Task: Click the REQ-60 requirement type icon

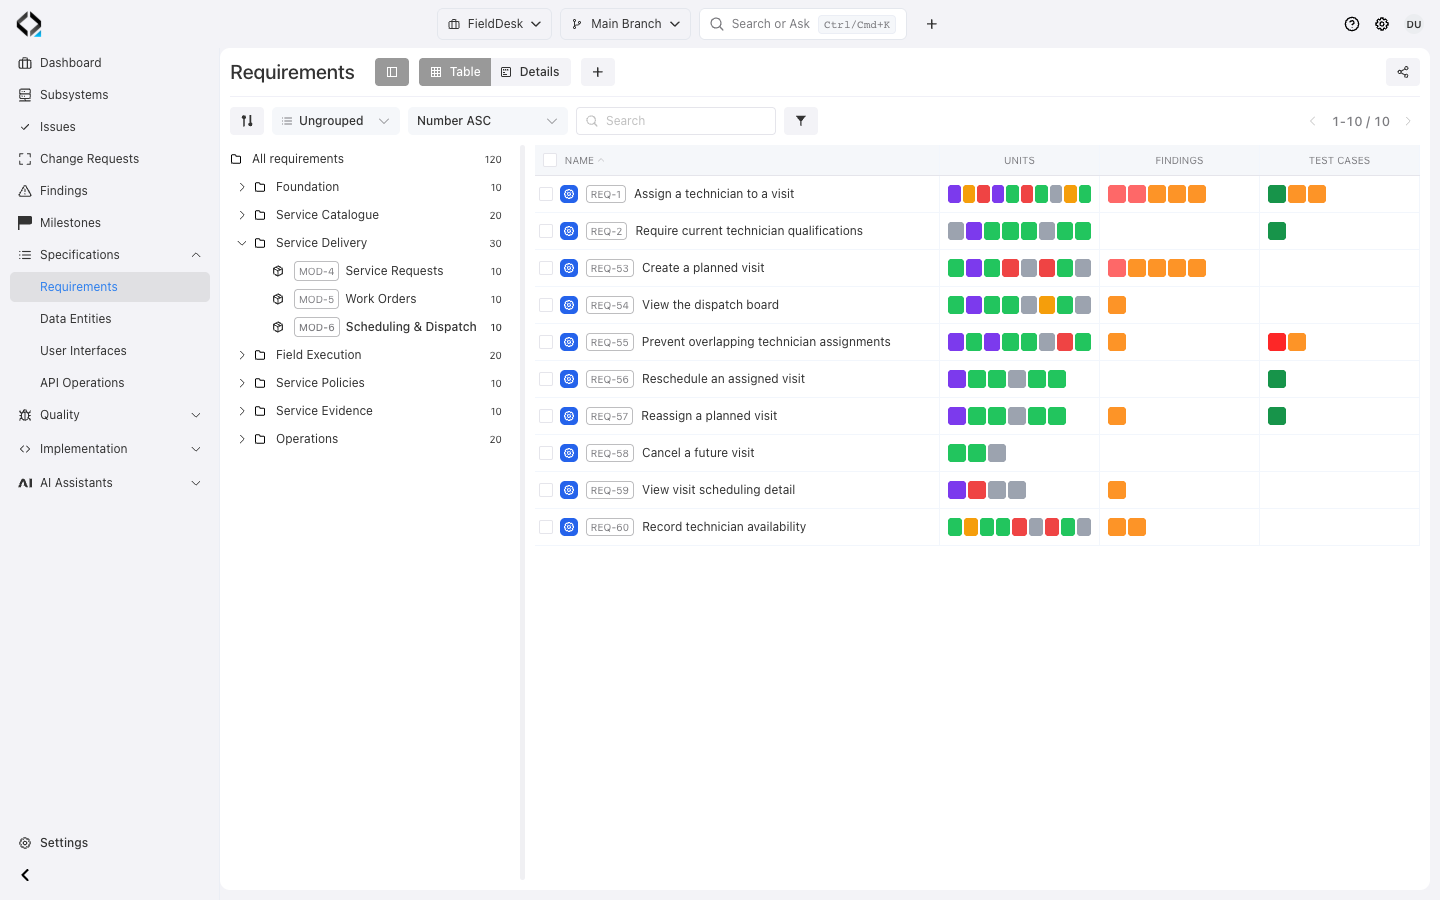Action: click(x=569, y=527)
